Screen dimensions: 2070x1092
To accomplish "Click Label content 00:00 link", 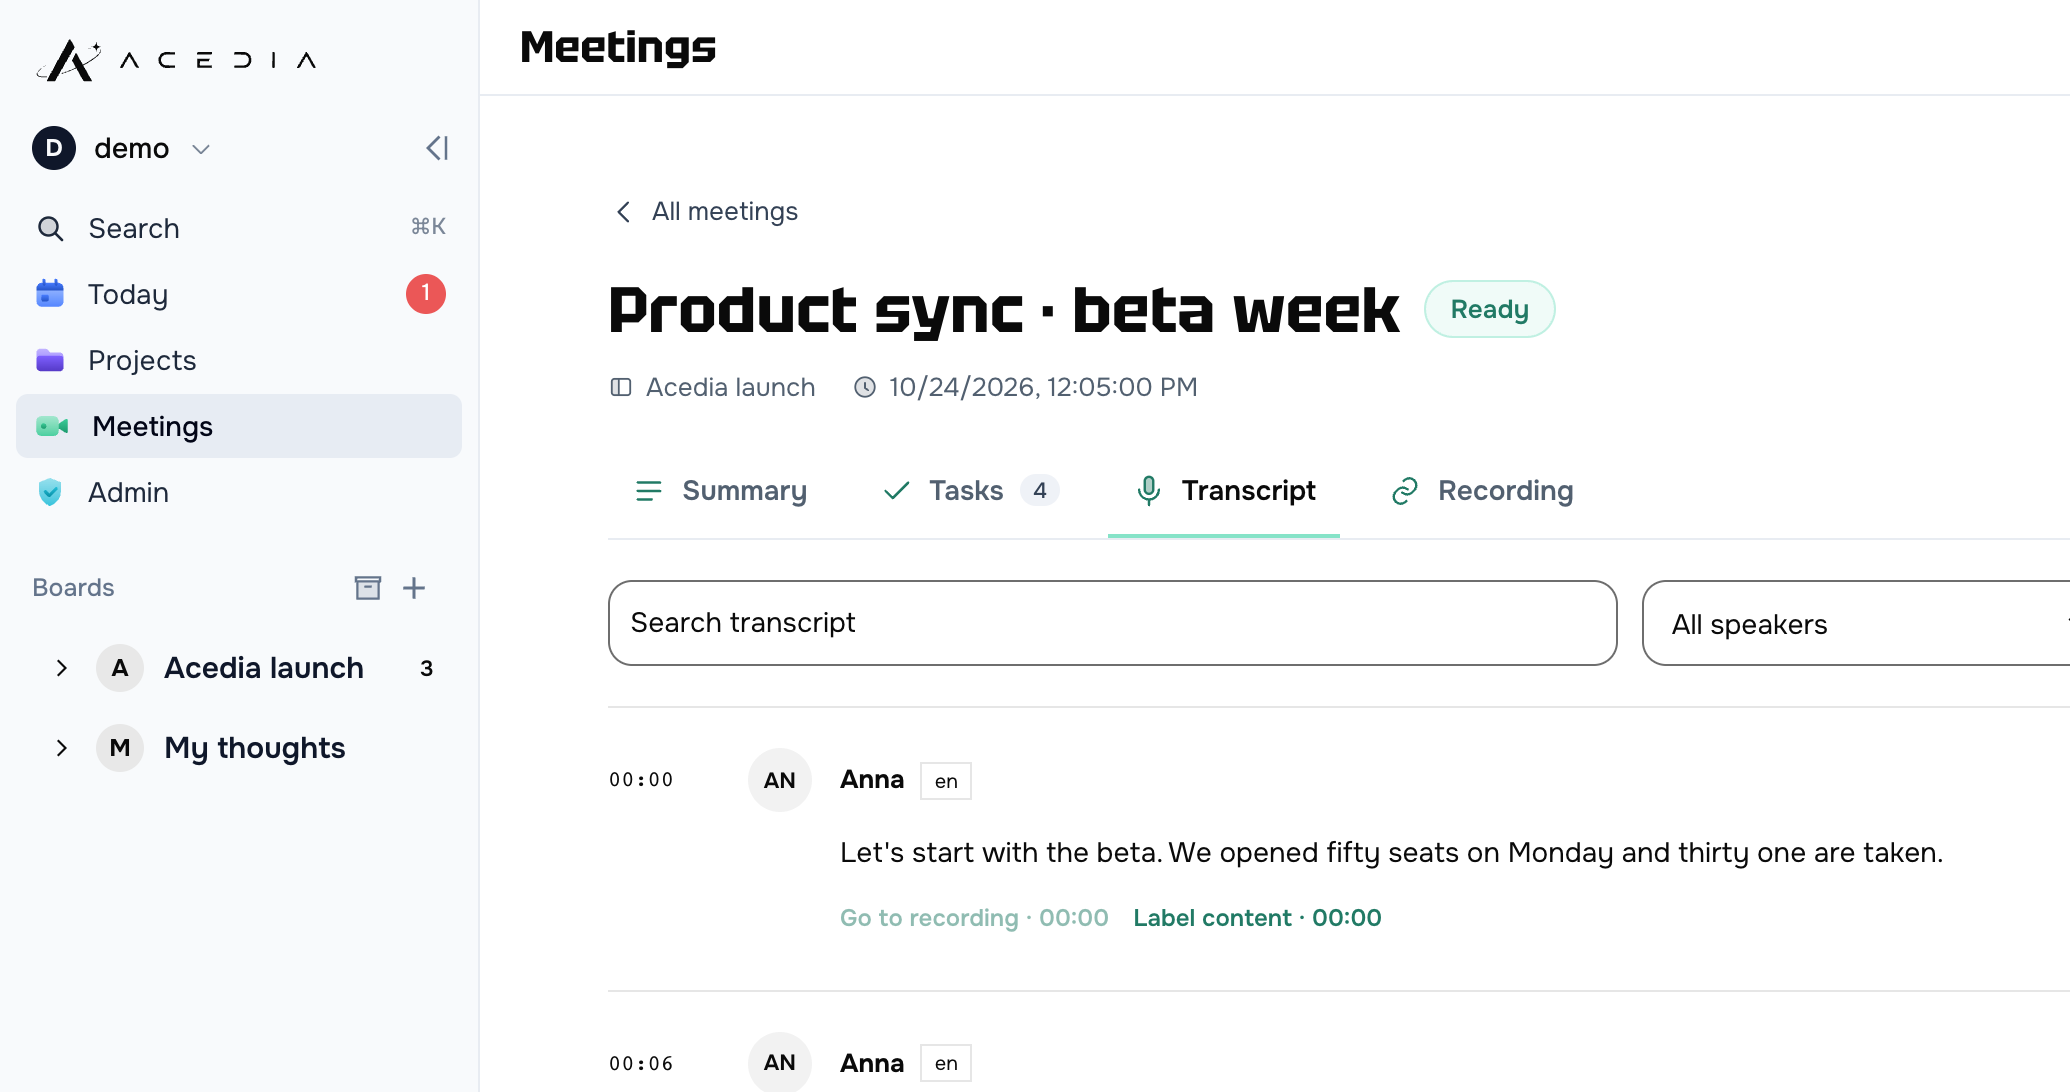I will point(1257,918).
